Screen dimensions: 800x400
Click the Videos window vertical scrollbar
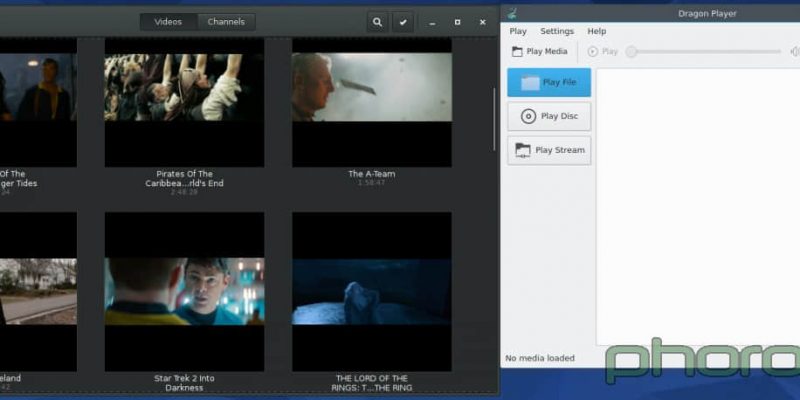point(494,119)
